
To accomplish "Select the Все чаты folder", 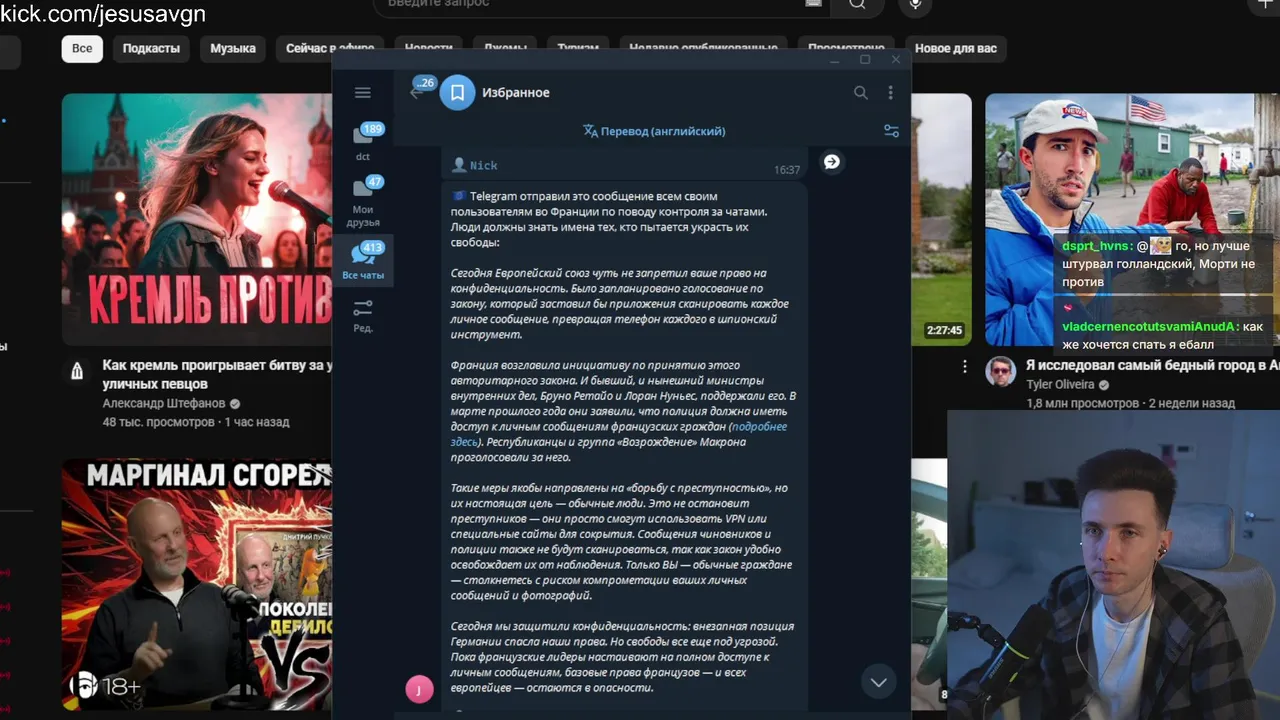I will pyautogui.click(x=363, y=261).
